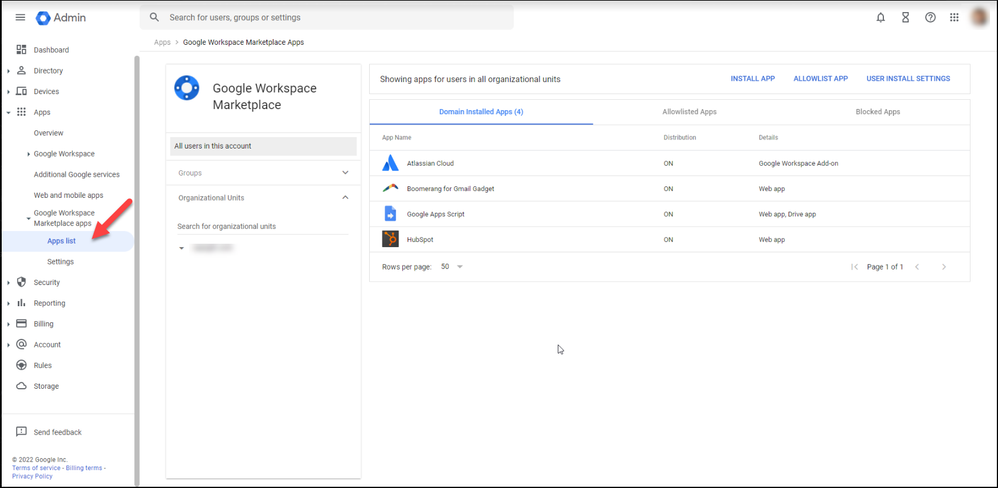
Task: Click the Dashboard icon in sidebar
Action: (21, 50)
